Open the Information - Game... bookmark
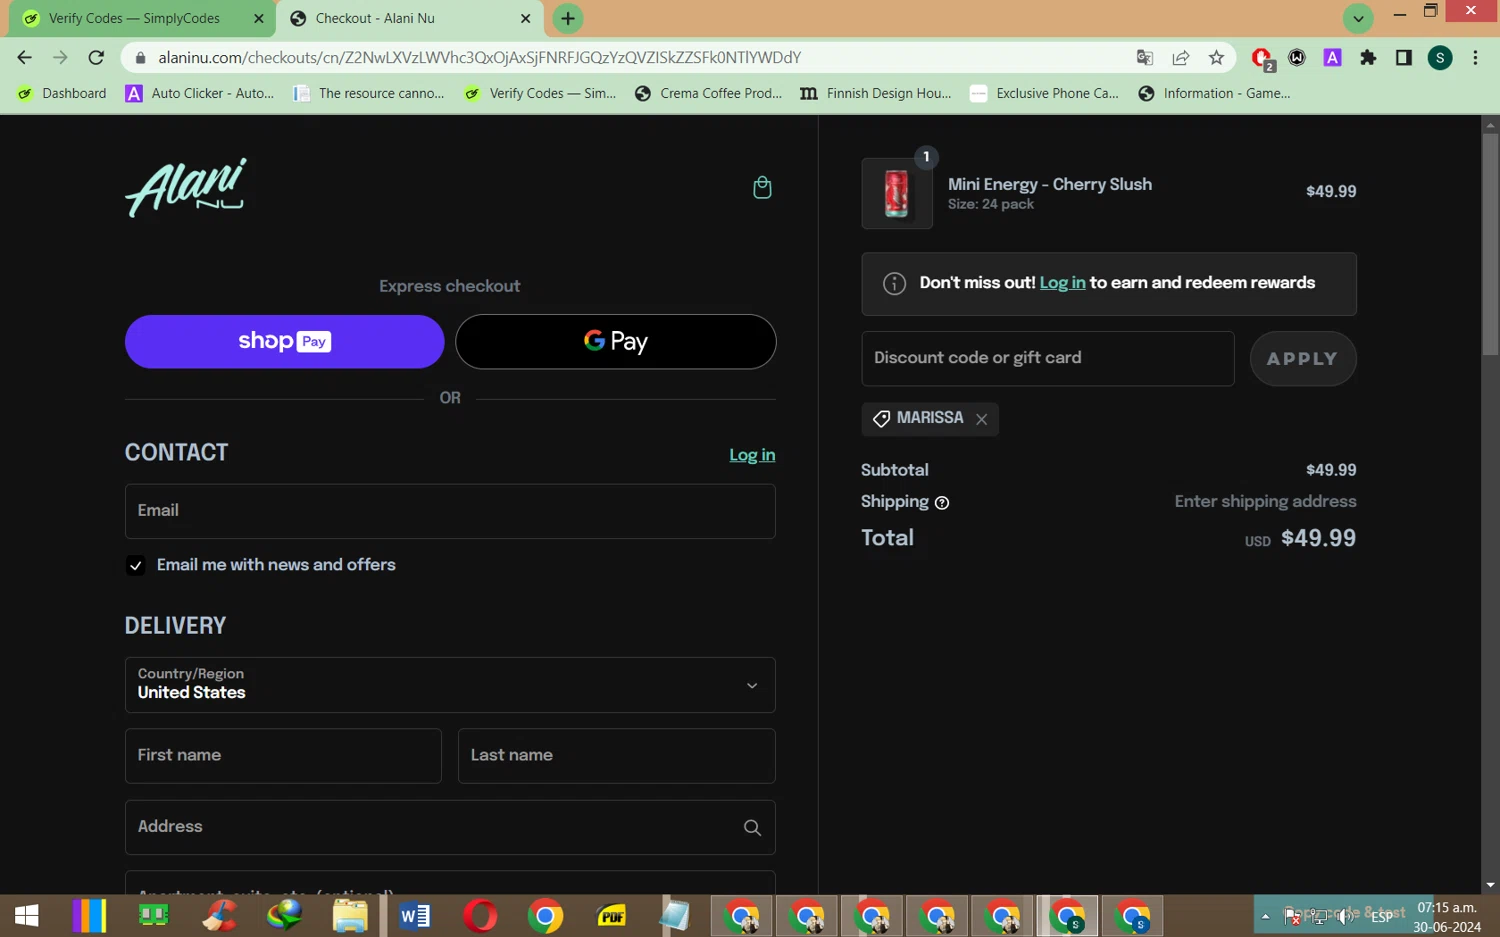Screen dimensions: 1500x937 (1214, 93)
